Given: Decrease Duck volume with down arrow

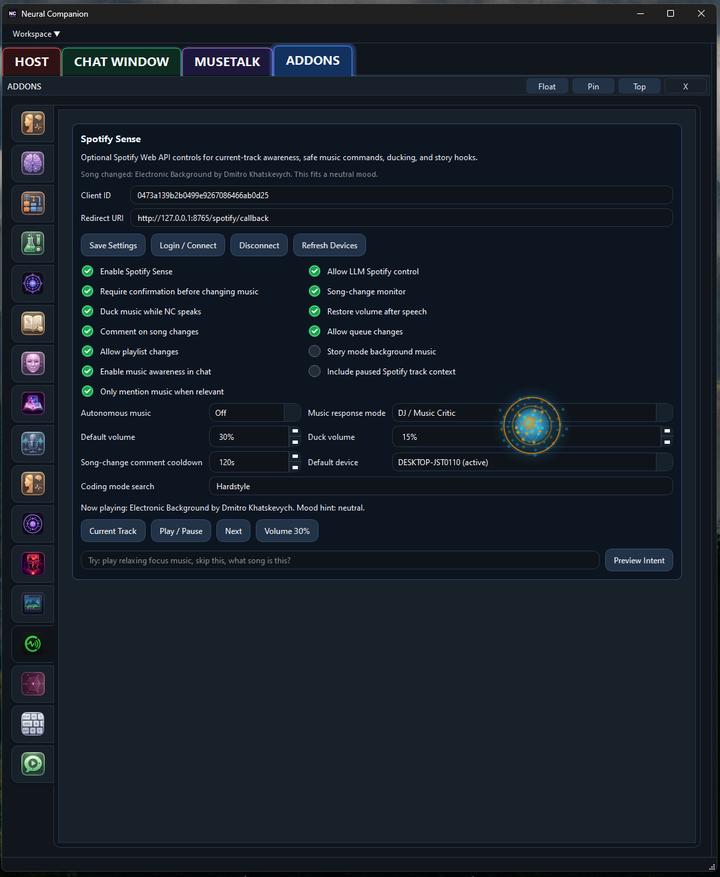Looking at the screenshot, I should 667,442.
